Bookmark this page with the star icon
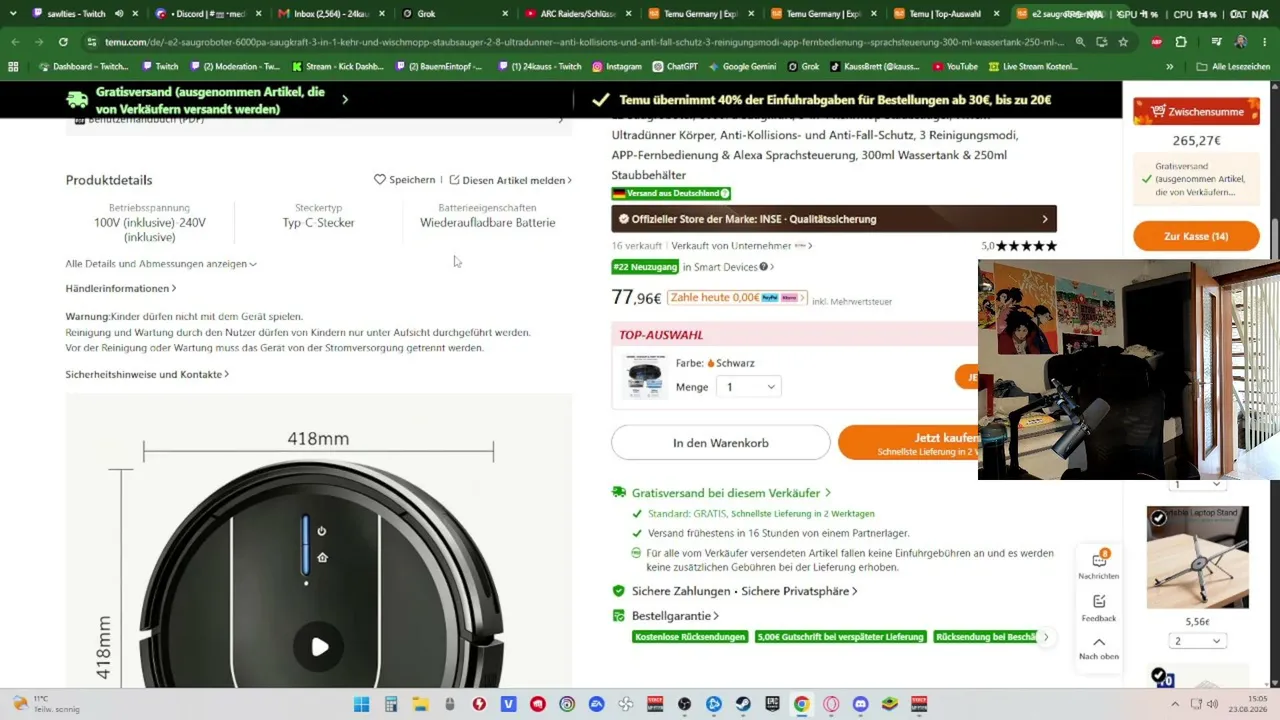This screenshot has height=720, width=1280. (1124, 42)
